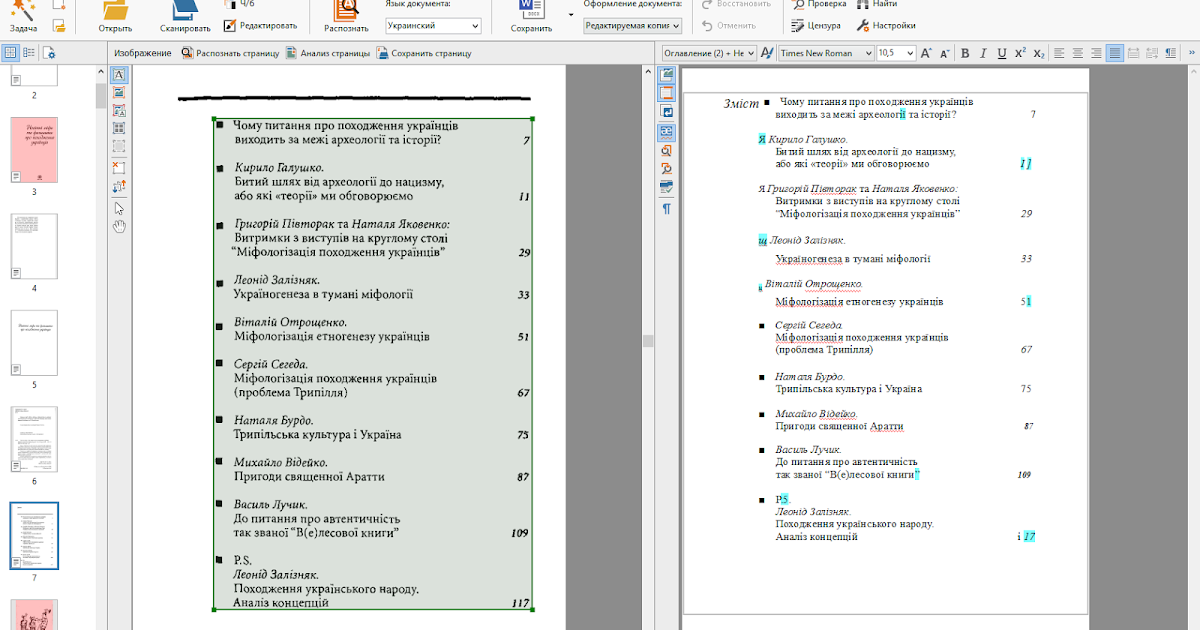Select the picture area drawing tool
Screen dimensions: 1200x630
point(119,92)
